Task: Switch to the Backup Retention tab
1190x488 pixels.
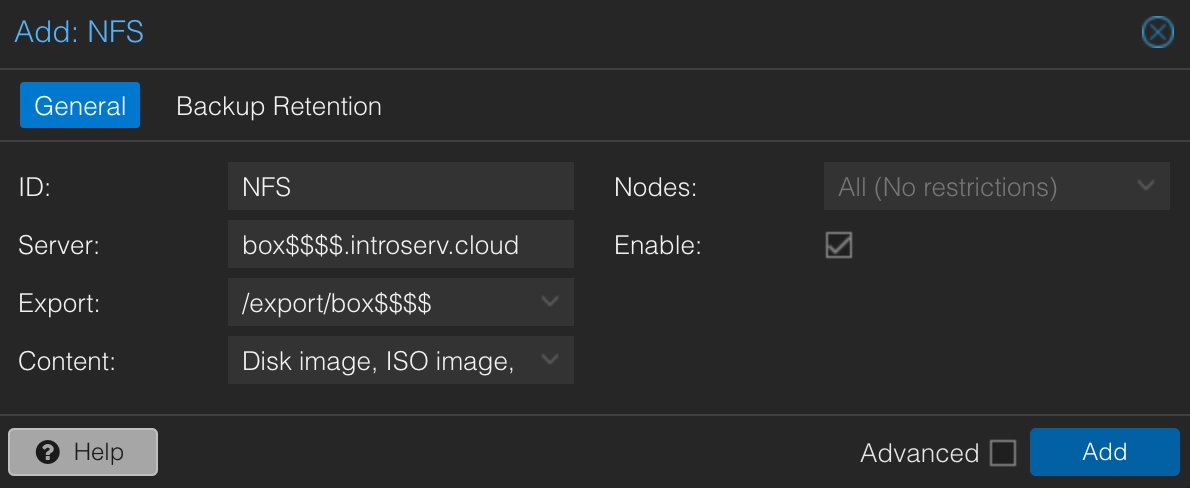Action: click(278, 106)
